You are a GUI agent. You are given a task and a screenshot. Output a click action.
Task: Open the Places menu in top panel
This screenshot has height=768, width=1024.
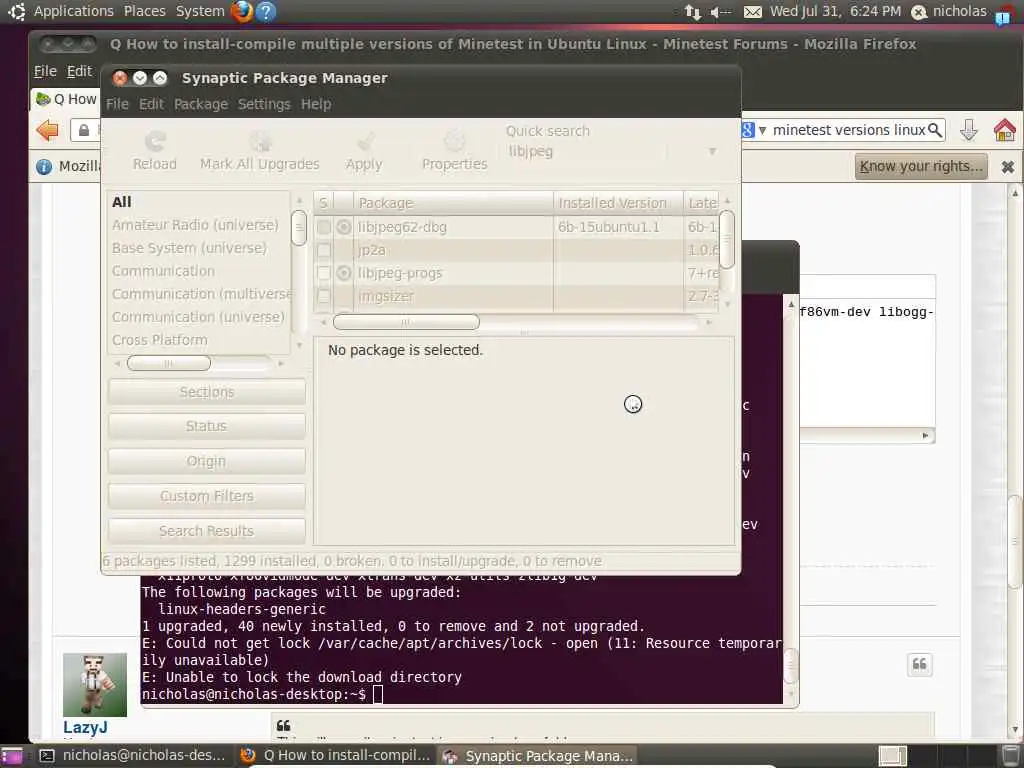tap(145, 11)
